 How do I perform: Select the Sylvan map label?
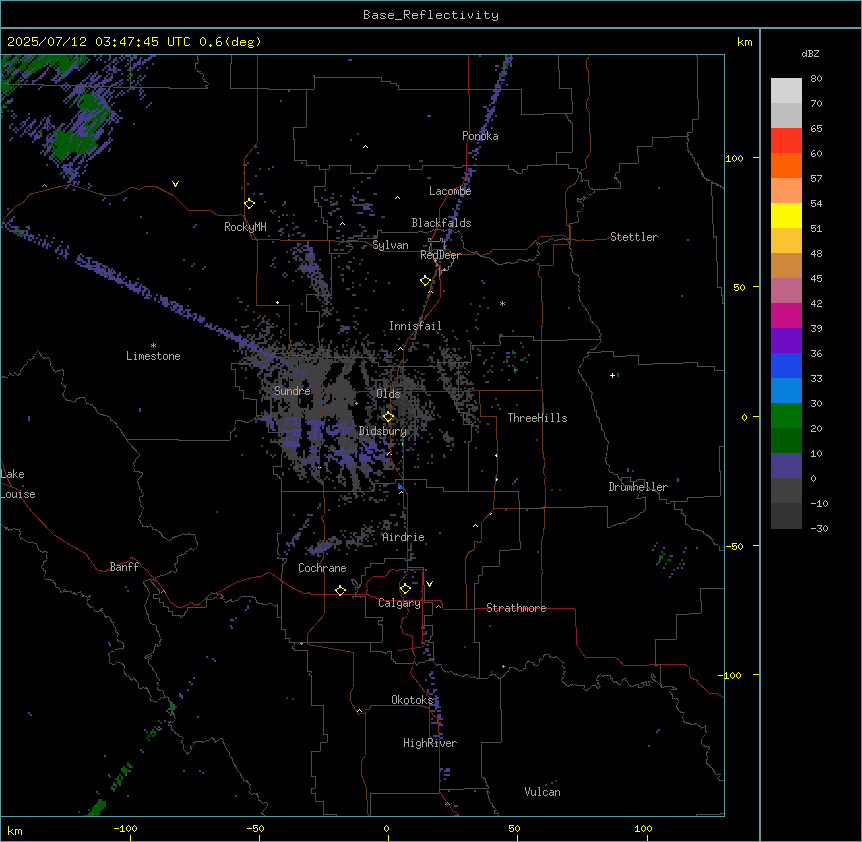click(390, 245)
